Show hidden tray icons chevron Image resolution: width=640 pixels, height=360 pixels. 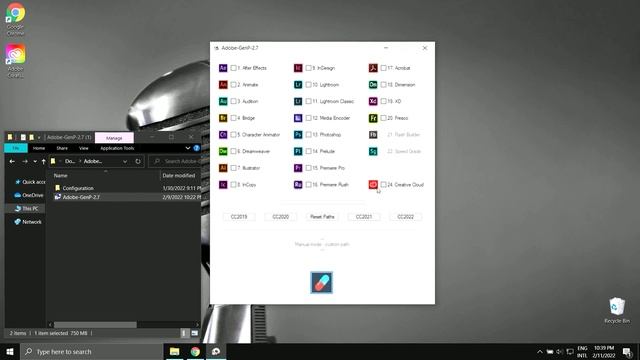(x=540, y=351)
